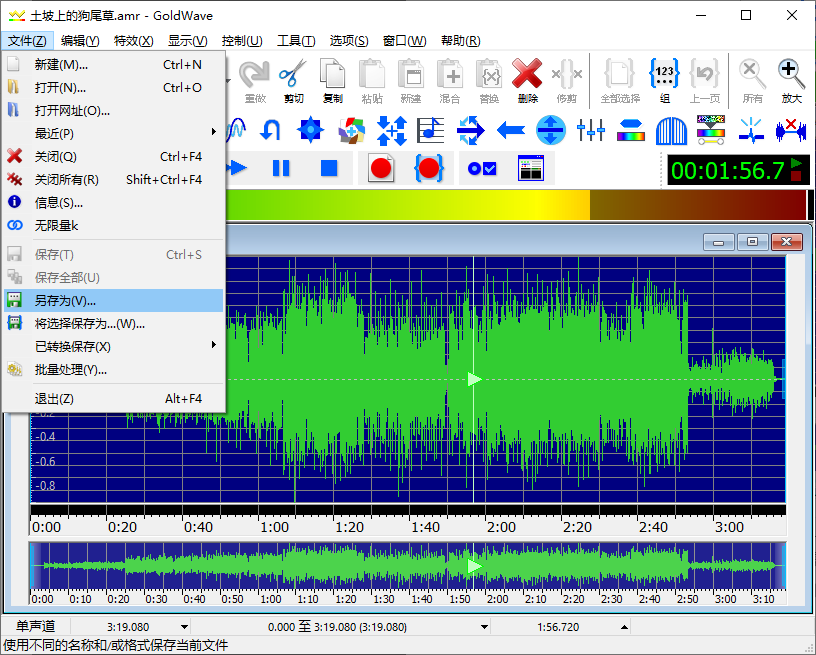Click the control properties checkmark icon
The image size is (816, 655).
point(483,168)
